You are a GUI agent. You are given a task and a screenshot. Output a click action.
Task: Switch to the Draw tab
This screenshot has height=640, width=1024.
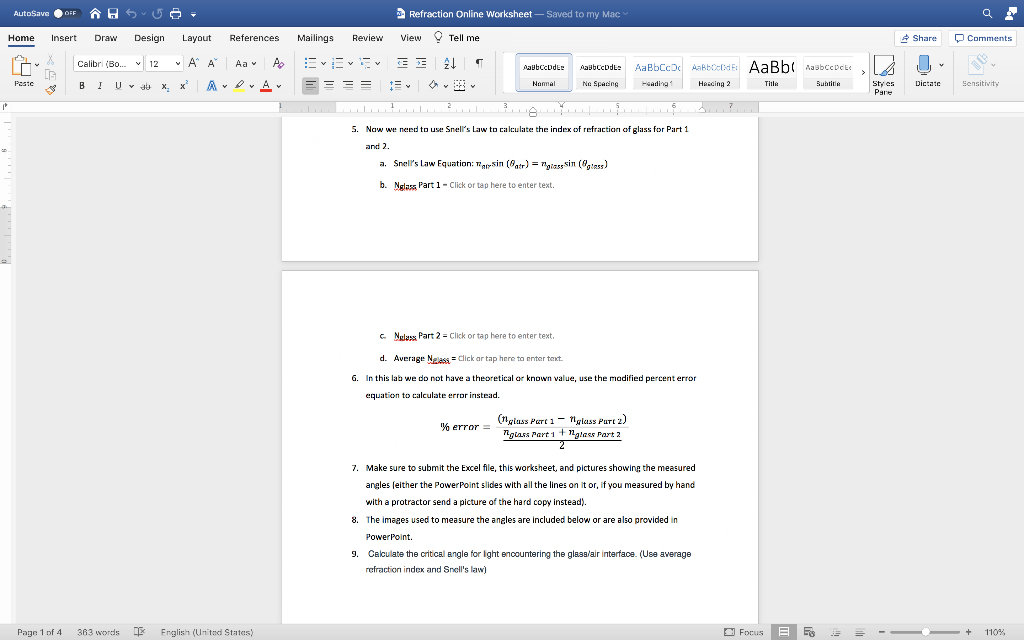click(105, 38)
